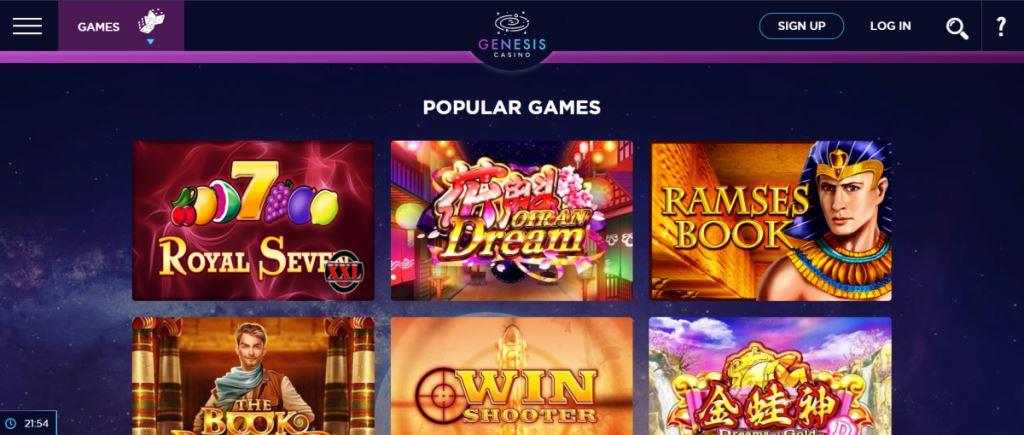This screenshot has height=435, width=1024.
Task: Click the Log In link
Action: point(890,26)
